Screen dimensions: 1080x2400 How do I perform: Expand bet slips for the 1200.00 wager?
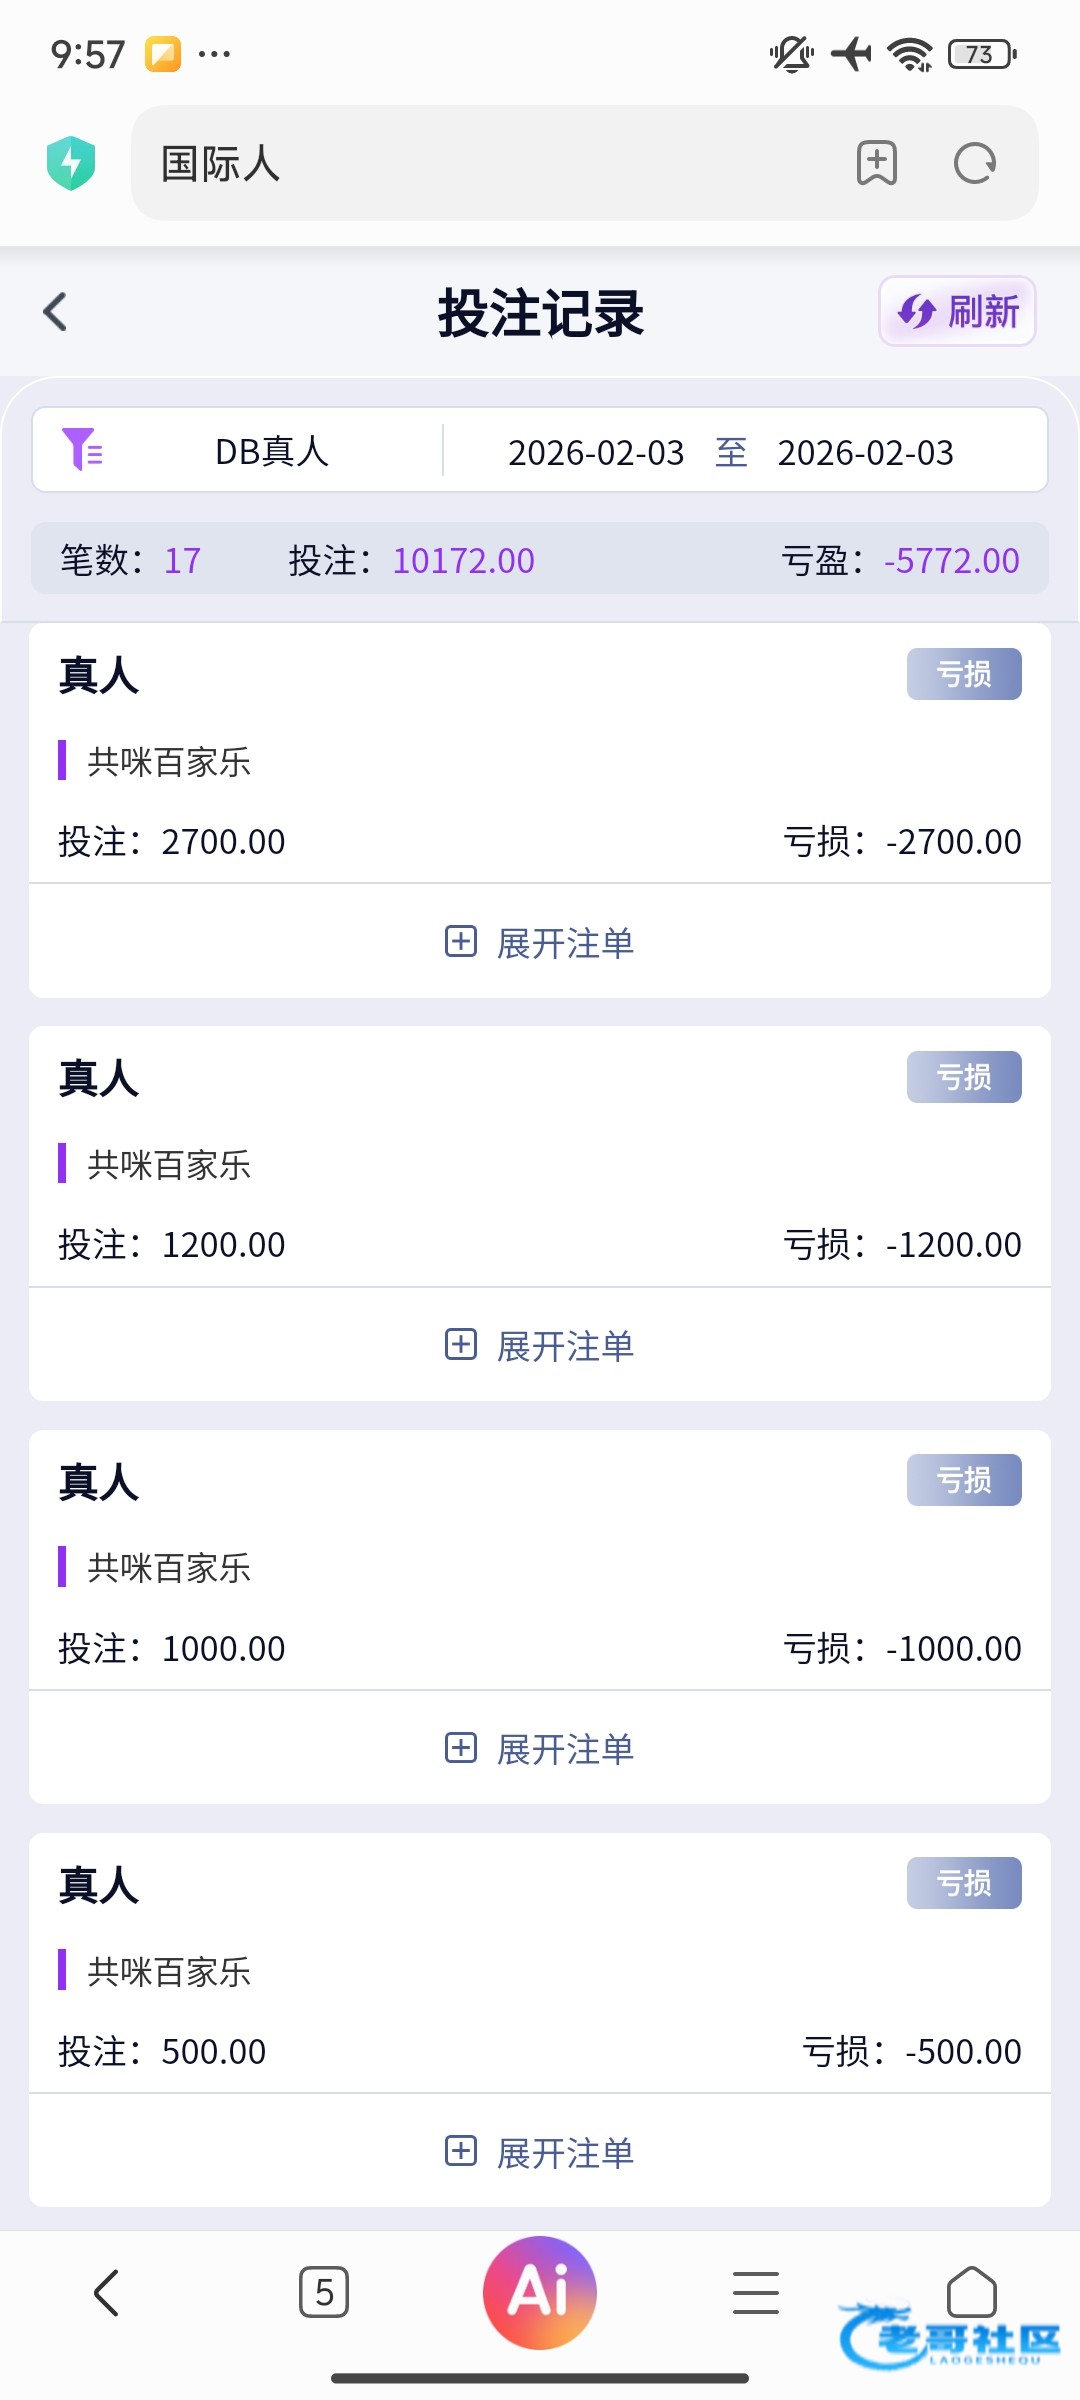tap(540, 1345)
